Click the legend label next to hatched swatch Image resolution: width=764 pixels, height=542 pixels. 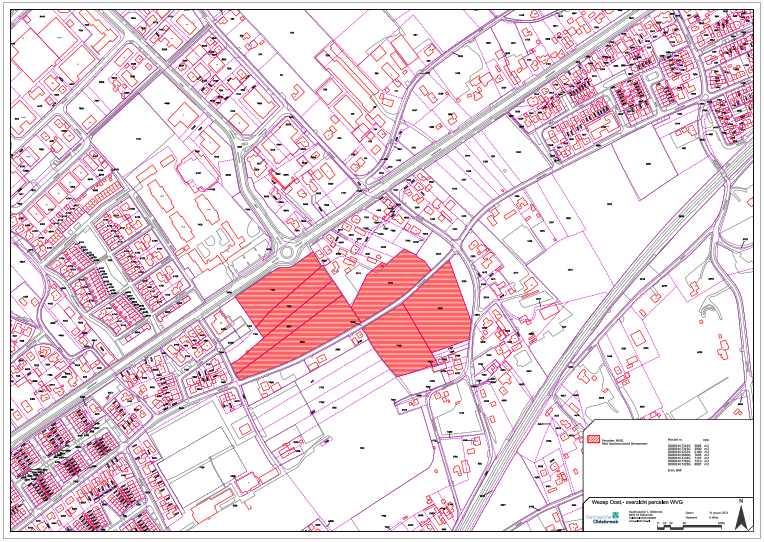point(624,440)
